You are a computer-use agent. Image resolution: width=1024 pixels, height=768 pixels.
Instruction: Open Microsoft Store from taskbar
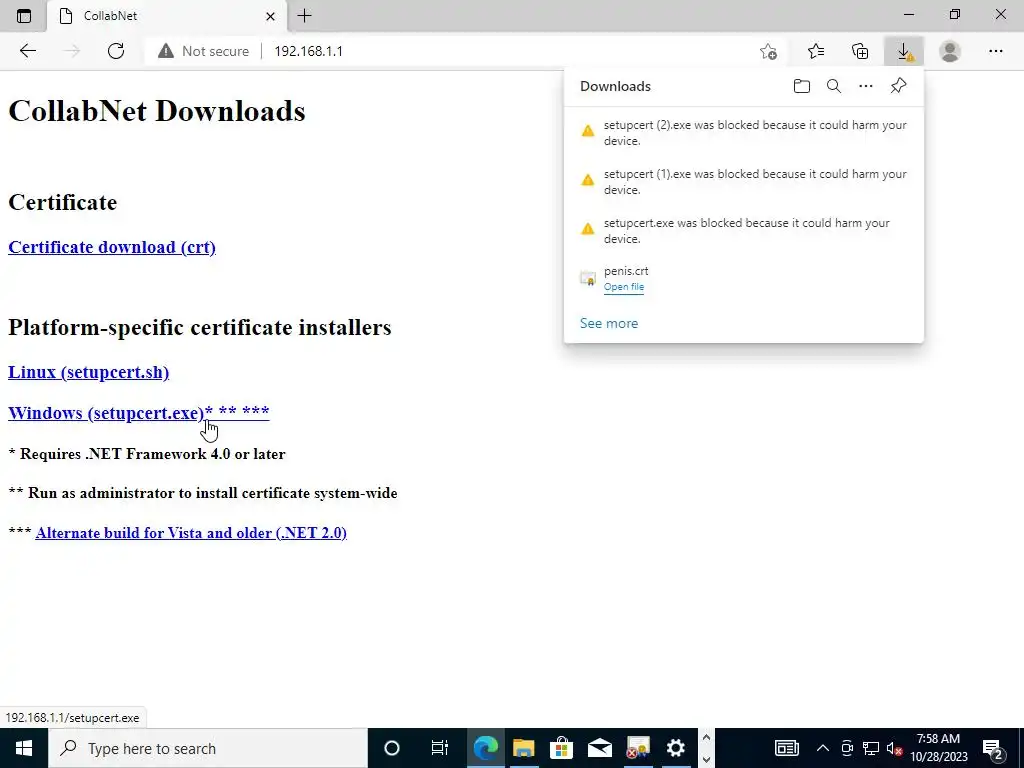coord(561,748)
